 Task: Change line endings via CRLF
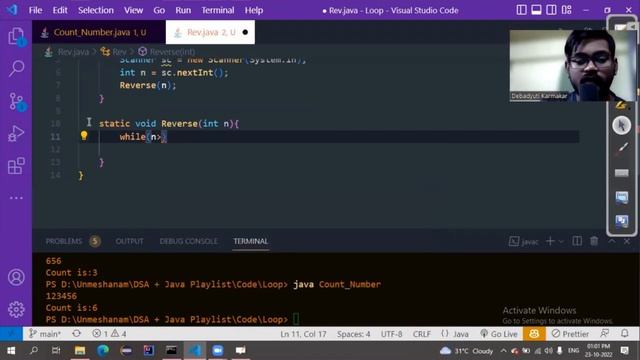click(x=422, y=334)
